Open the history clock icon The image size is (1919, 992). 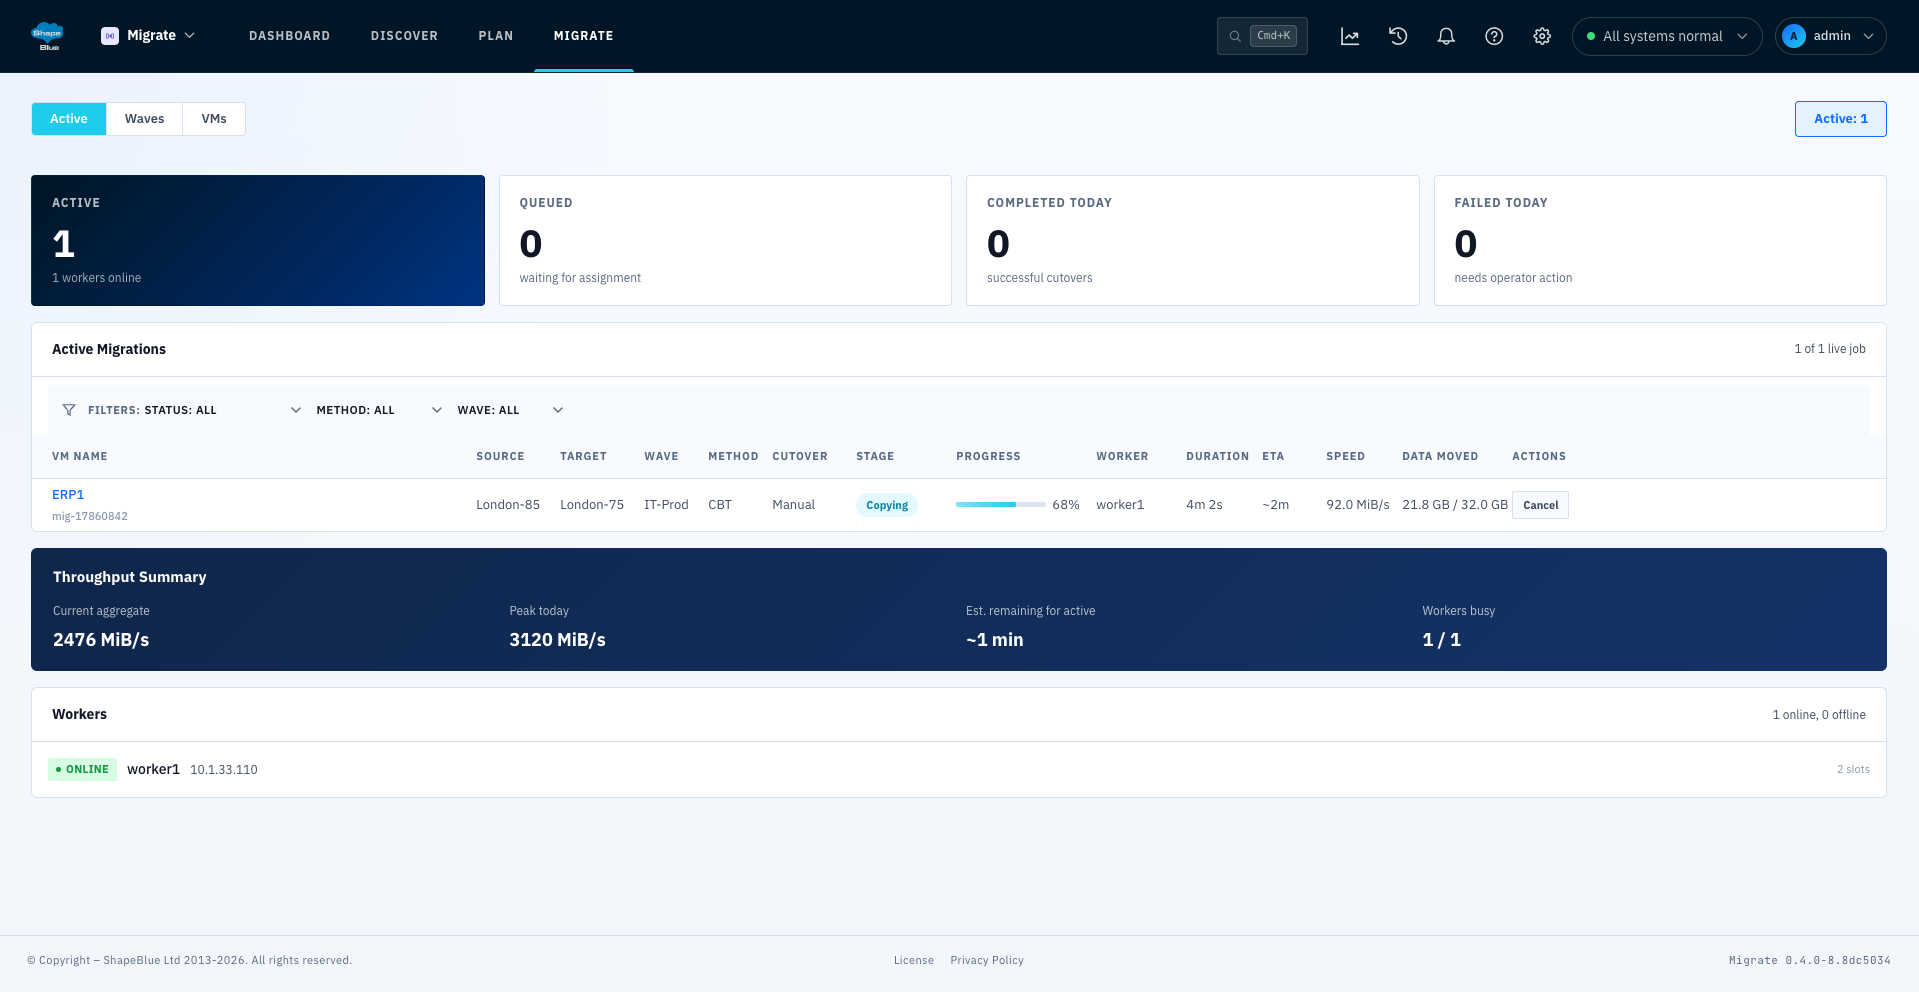point(1398,36)
